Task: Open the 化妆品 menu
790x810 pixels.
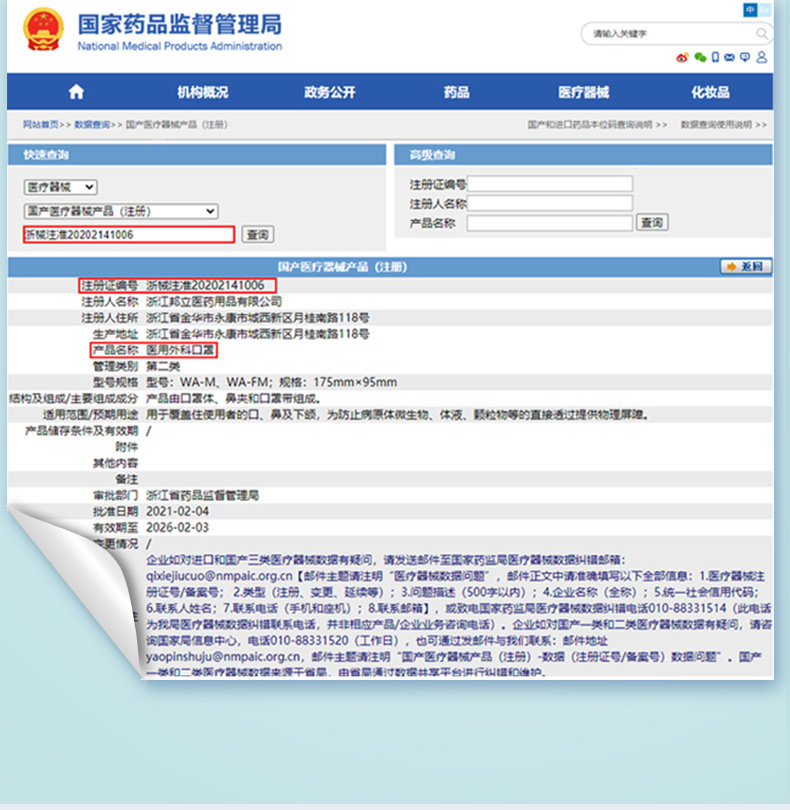Action: tap(710, 92)
